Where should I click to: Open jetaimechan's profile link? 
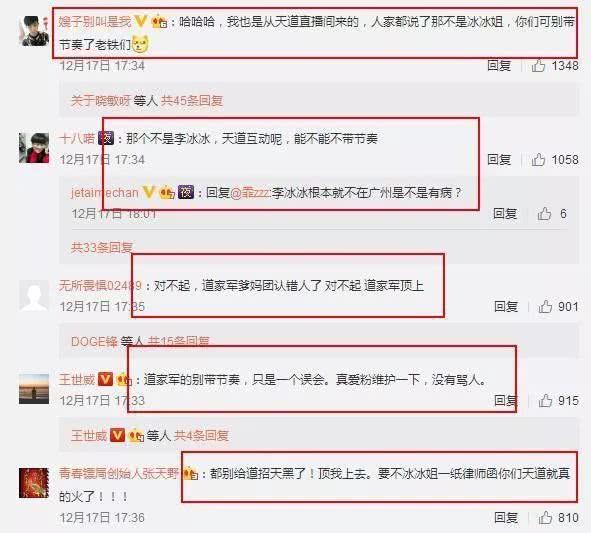(x=105, y=193)
